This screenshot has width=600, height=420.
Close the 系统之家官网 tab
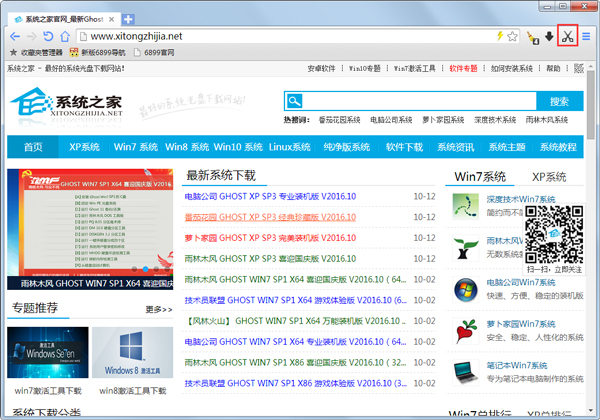[111, 19]
